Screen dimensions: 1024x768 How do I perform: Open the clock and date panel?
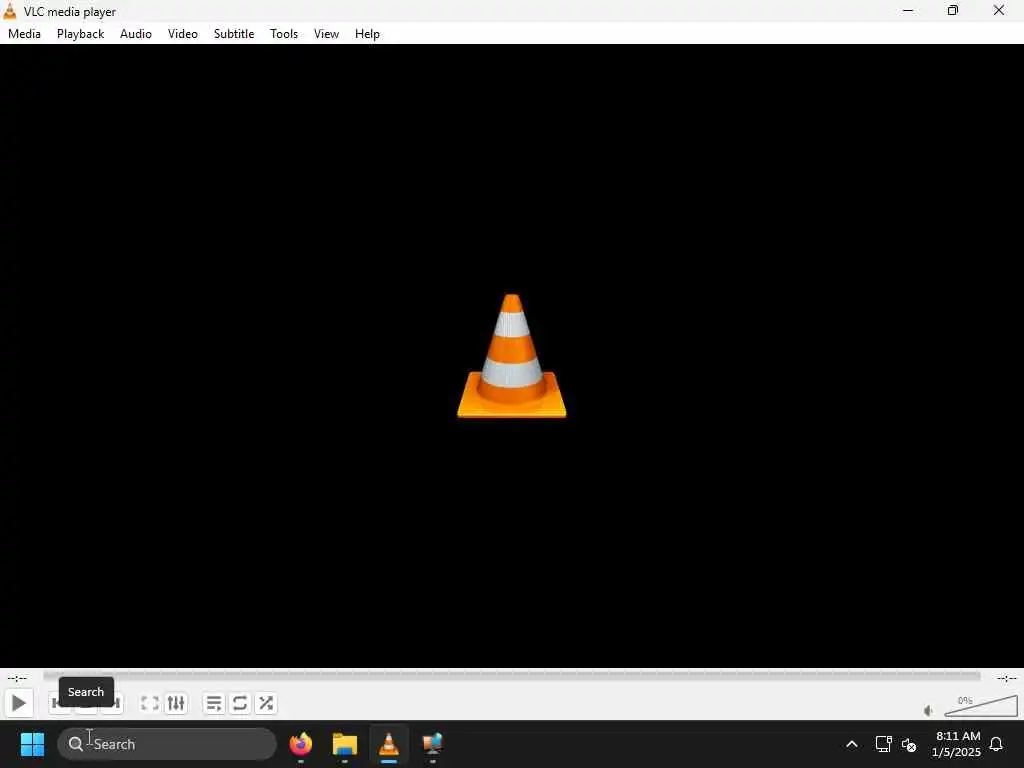click(x=957, y=744)
